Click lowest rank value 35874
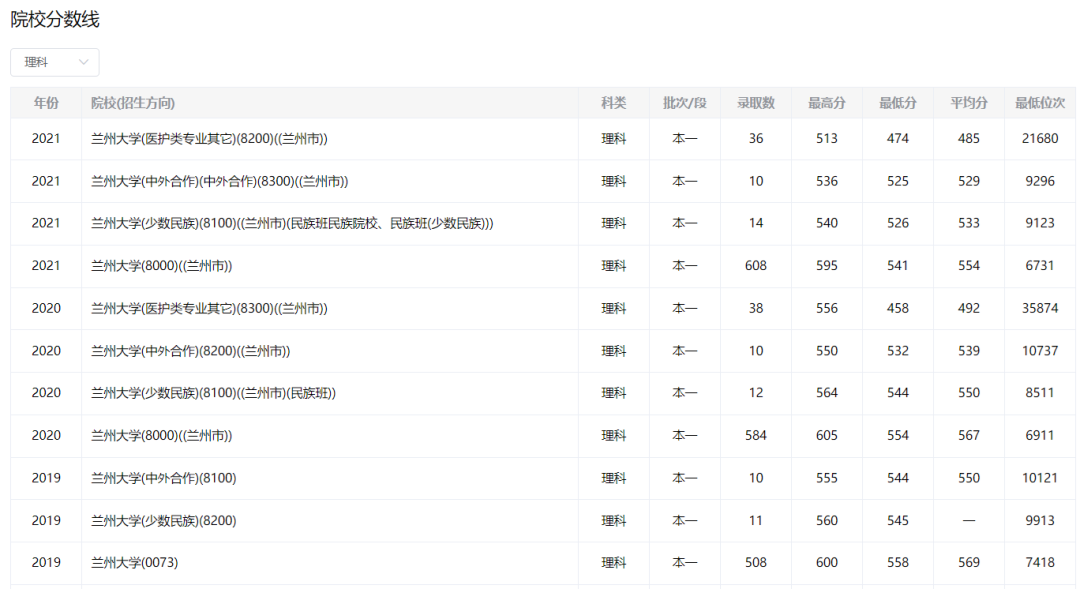The image size is (1080, 589). click(1039, 309)
